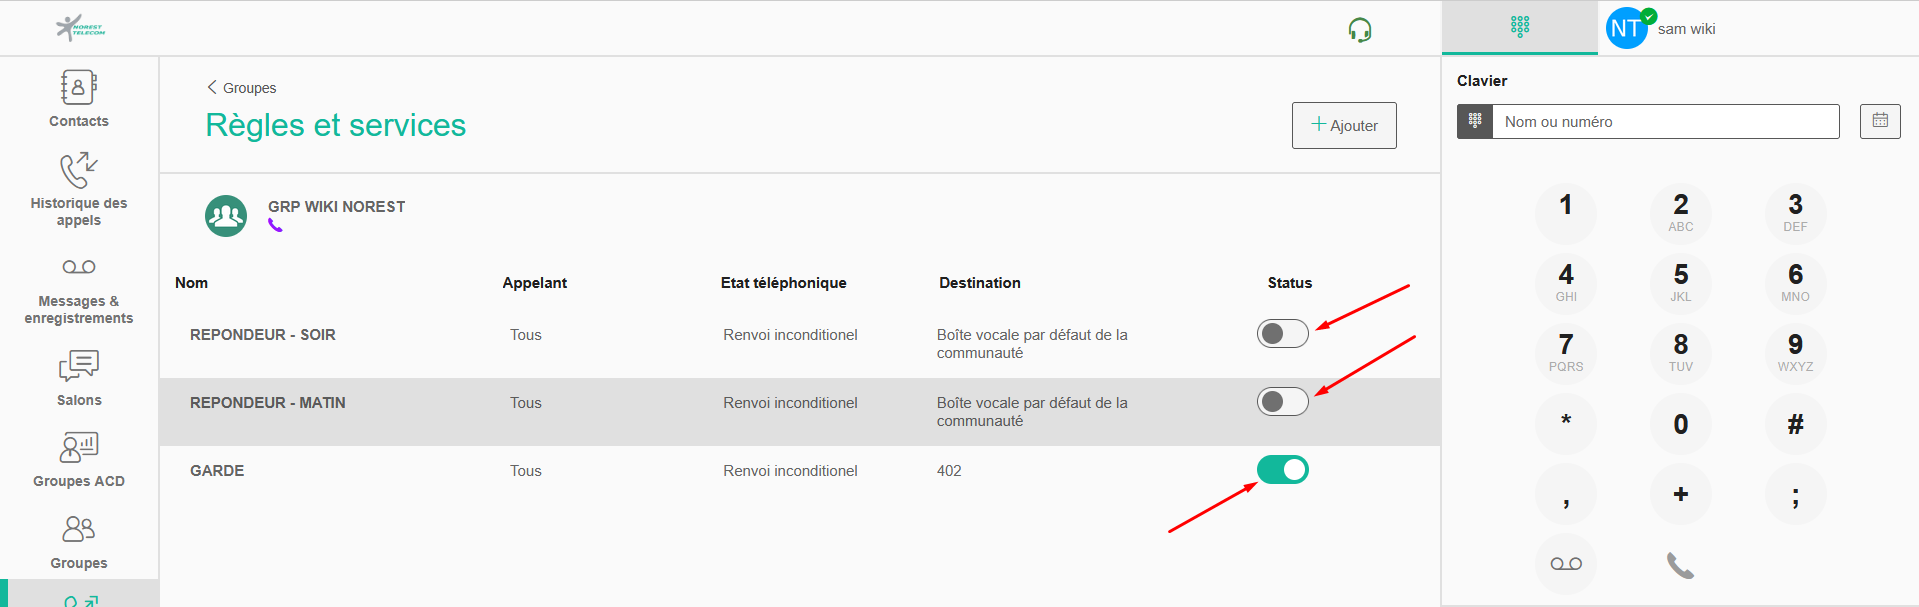The height and width of the screenshot is (607, 1919).
Task: Tap the semicolon key on the keypad
Action: tap(1795, 494)
